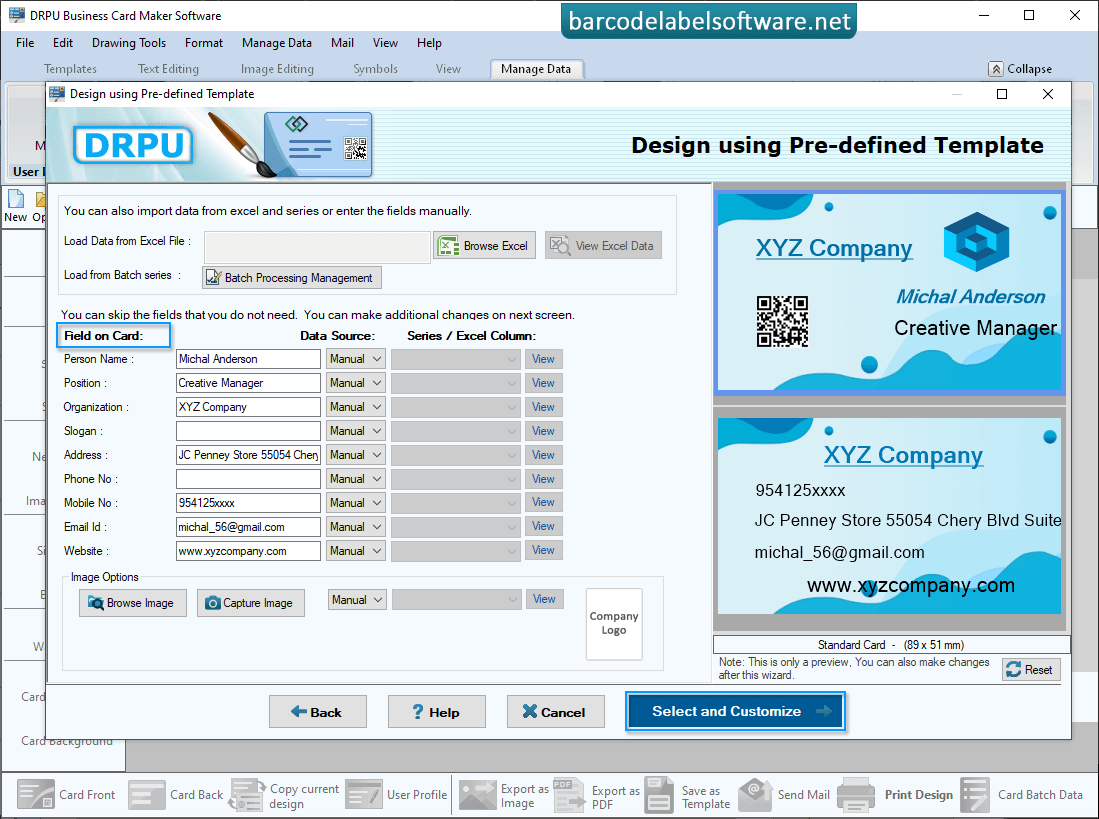Click Browse Image button

[x=133, y=603]
